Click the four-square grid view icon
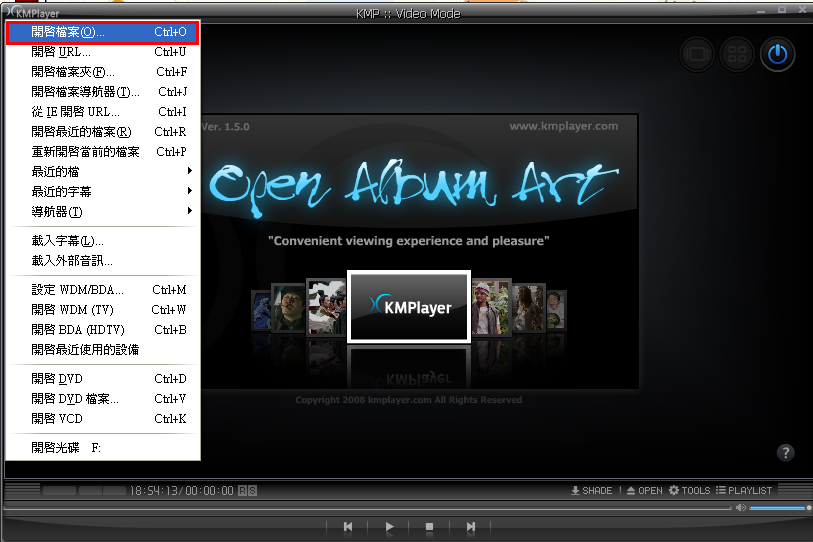813x542 pixels. [x=737, y=54]
